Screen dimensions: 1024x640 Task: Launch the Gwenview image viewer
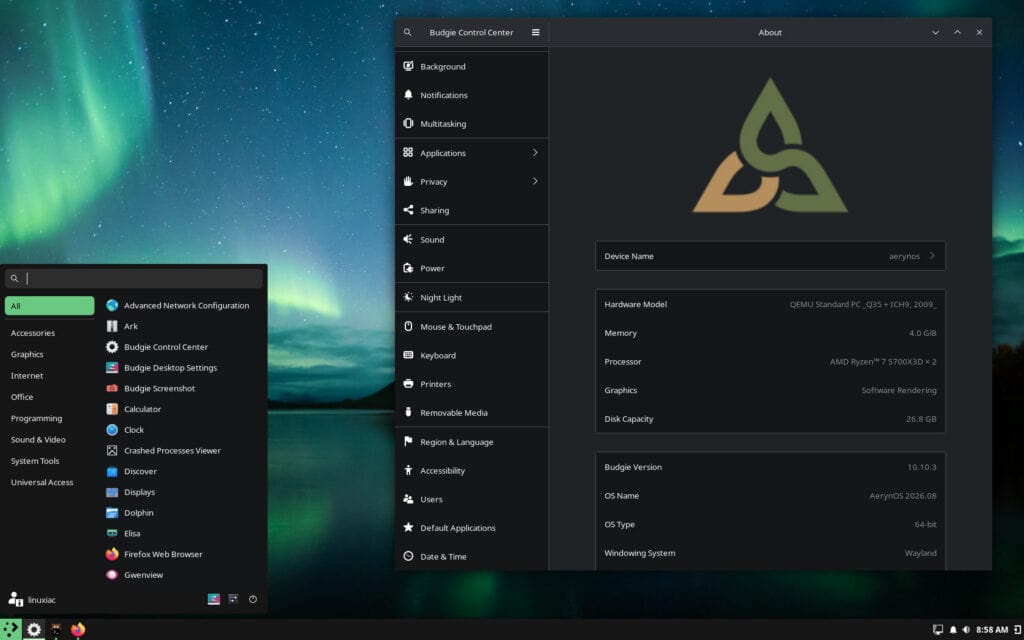[183, 575]
